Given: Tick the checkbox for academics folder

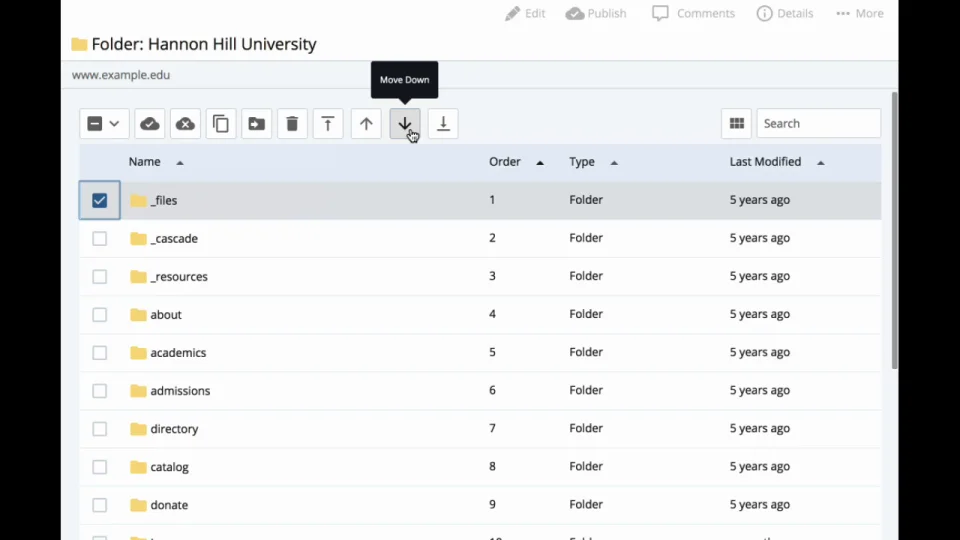Looking at the screenshot, I should 99,352.
